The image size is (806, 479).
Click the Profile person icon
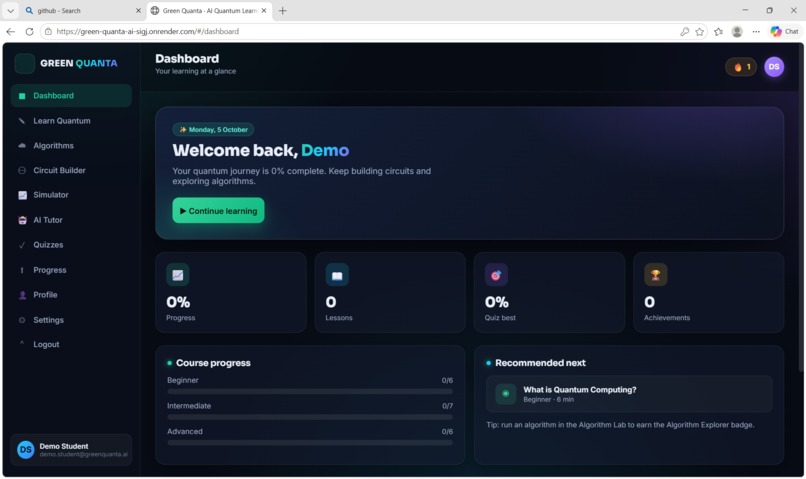tap(23, 295)
